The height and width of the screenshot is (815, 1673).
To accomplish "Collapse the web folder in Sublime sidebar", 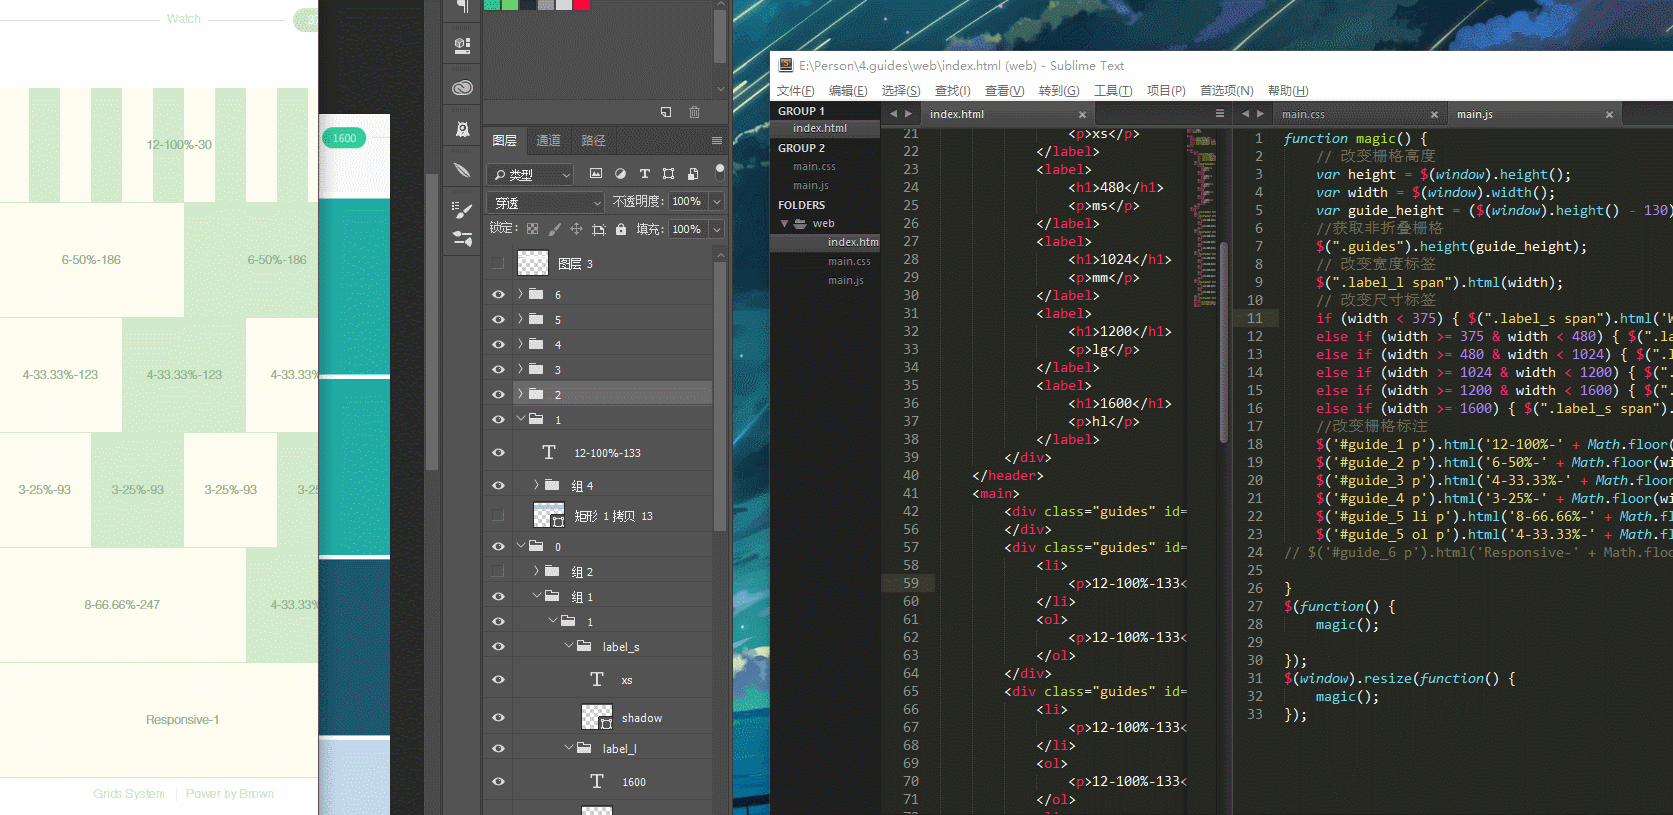I will click(x=785, y=224).
